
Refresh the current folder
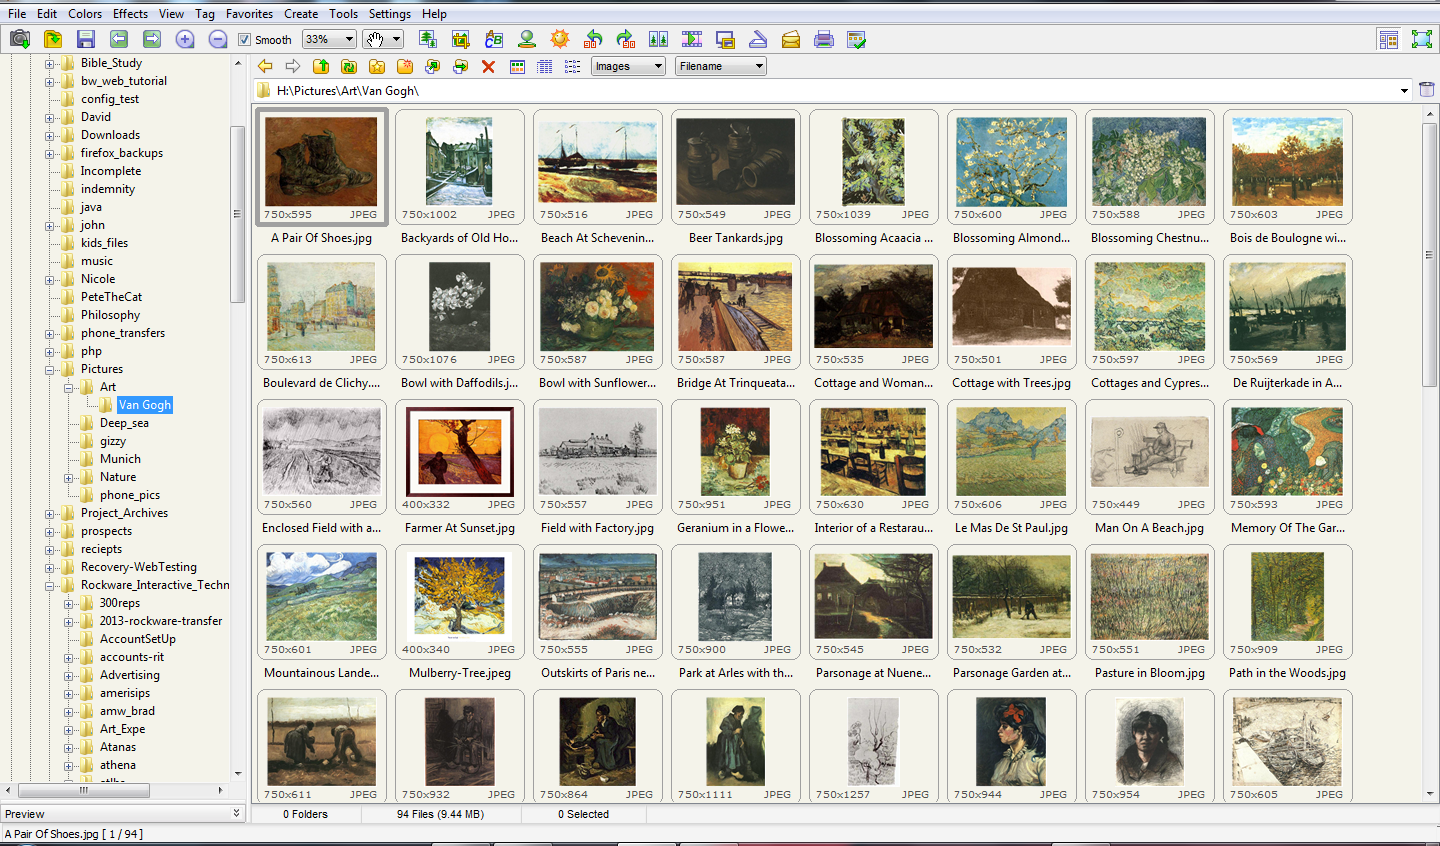point(349,66)
